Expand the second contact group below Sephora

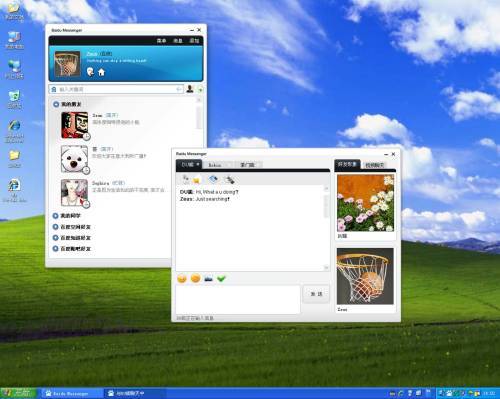[55, 216]
